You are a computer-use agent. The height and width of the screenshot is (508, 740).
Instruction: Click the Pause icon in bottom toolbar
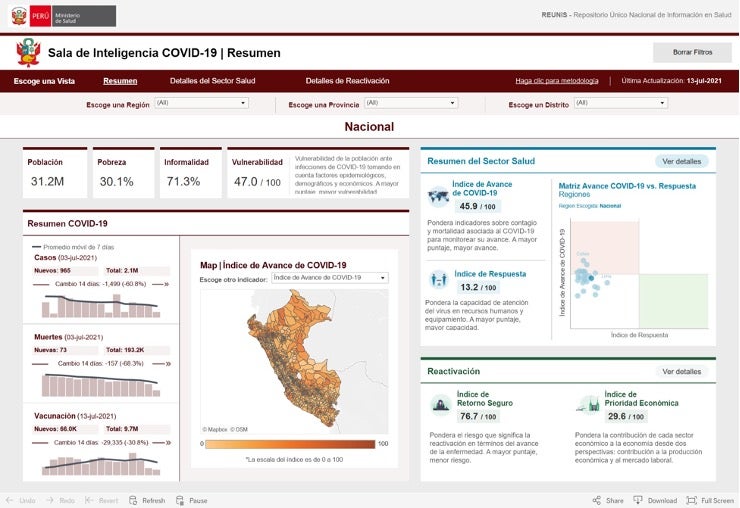click(180, 500)
